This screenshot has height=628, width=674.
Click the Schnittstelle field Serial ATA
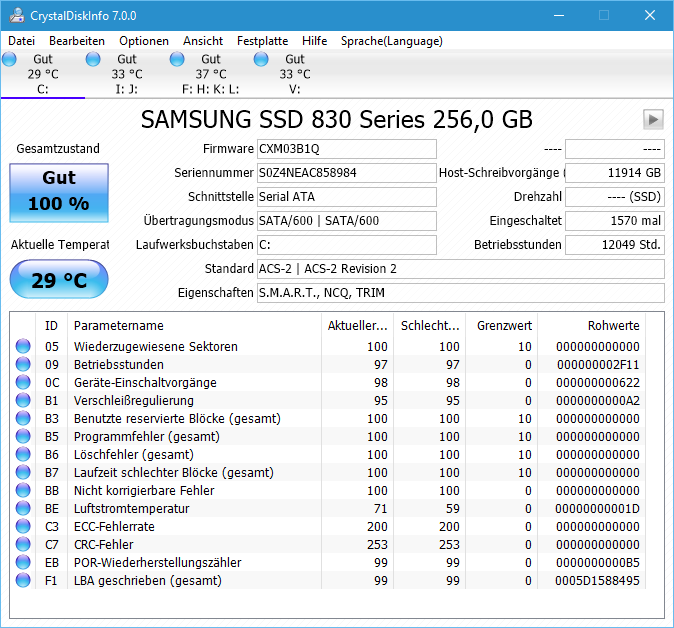[347, 197]
